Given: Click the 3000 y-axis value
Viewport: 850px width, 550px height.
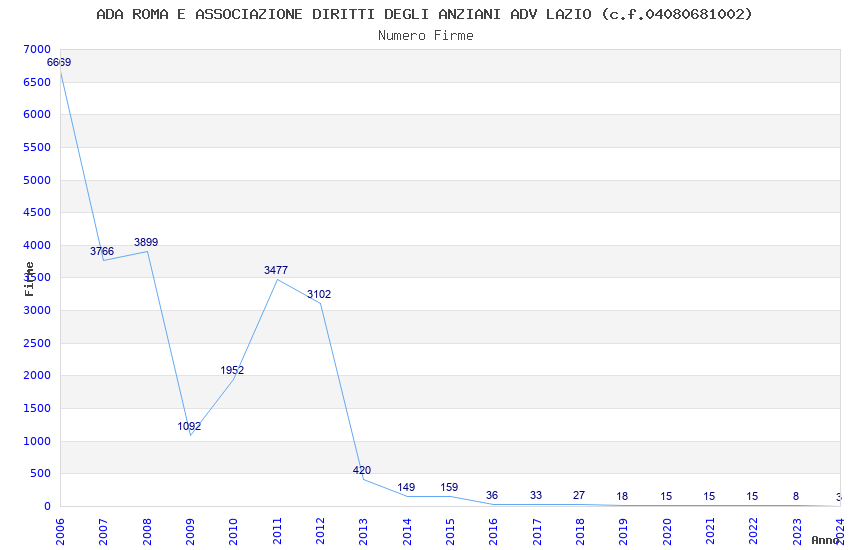Looking at the screenshot, I should (x=37, y=310).
